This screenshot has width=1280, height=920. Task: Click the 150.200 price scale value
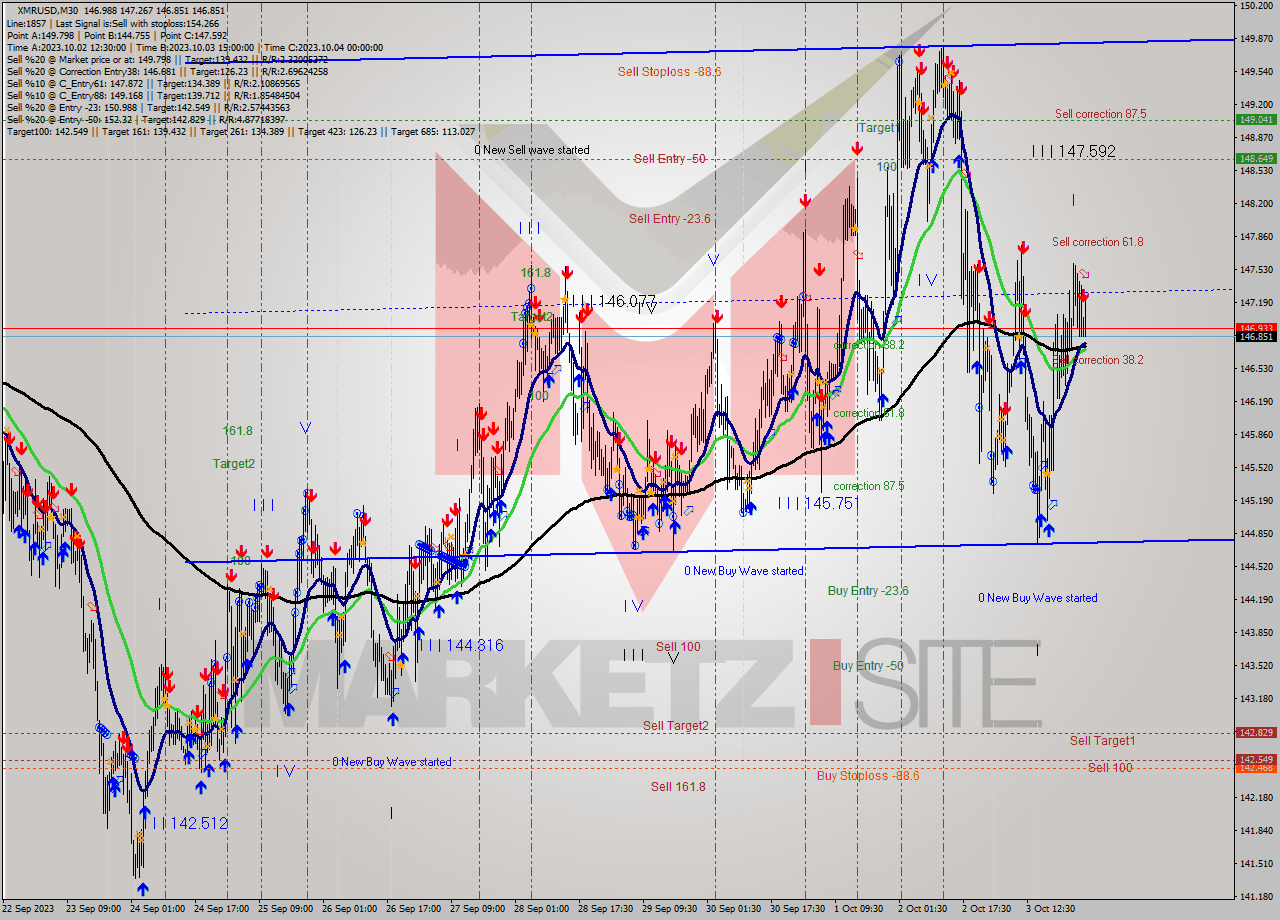pyautogui.click(x=1256, y=6)
